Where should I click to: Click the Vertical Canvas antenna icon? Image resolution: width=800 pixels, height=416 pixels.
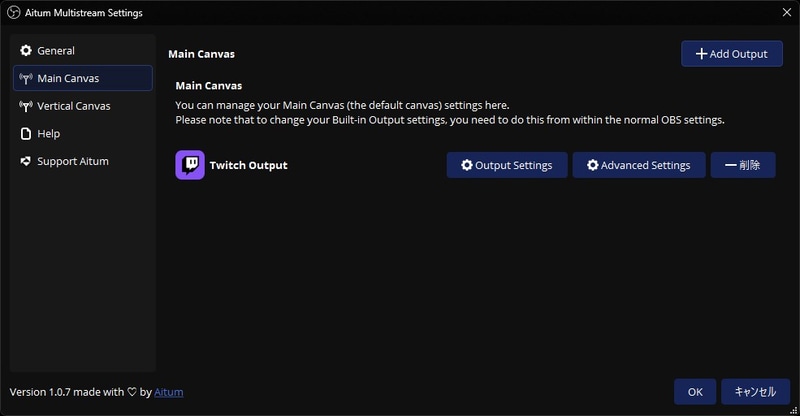pos(26,106)
